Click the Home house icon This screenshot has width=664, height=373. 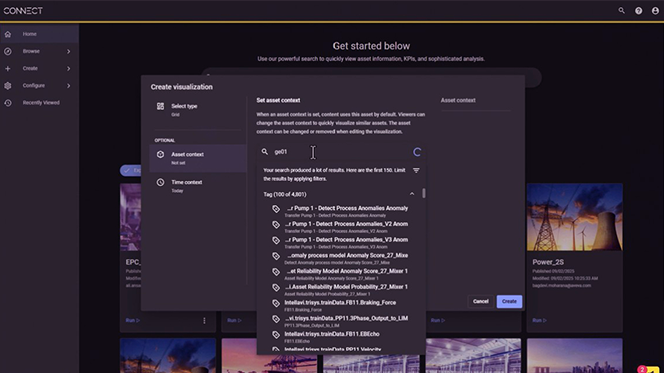[8, 34]
